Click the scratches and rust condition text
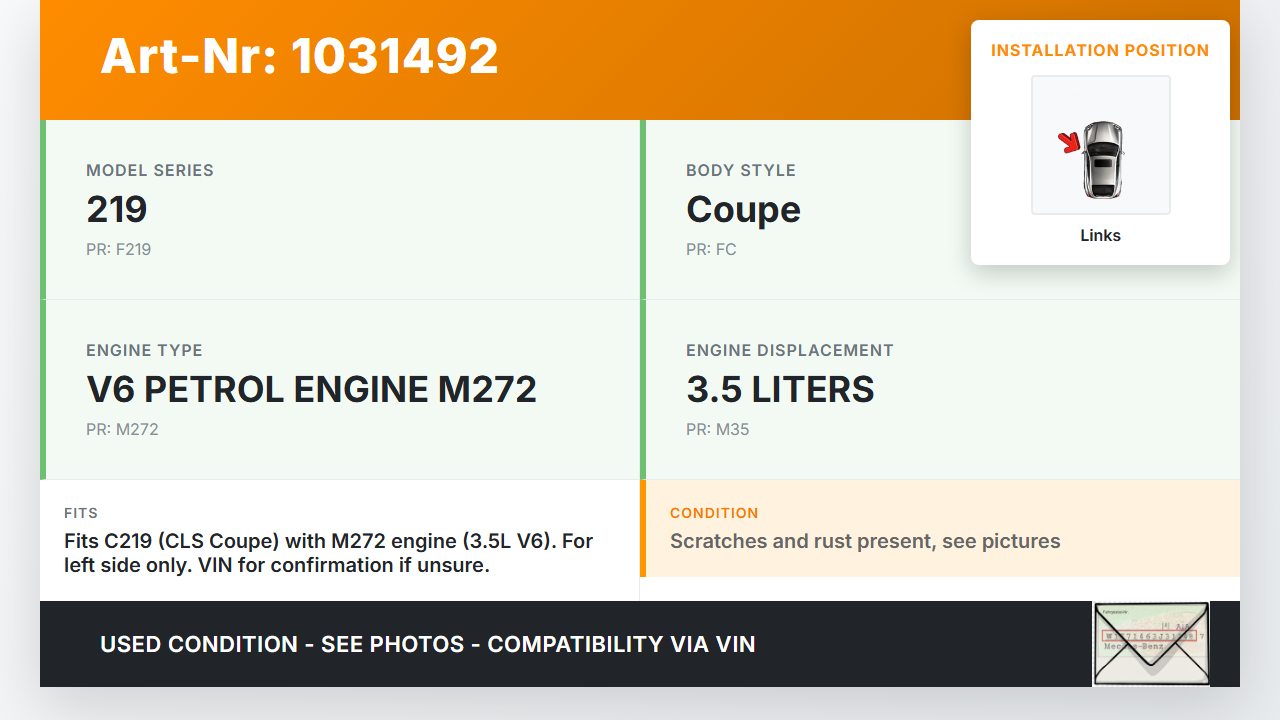 click(865, 541)
